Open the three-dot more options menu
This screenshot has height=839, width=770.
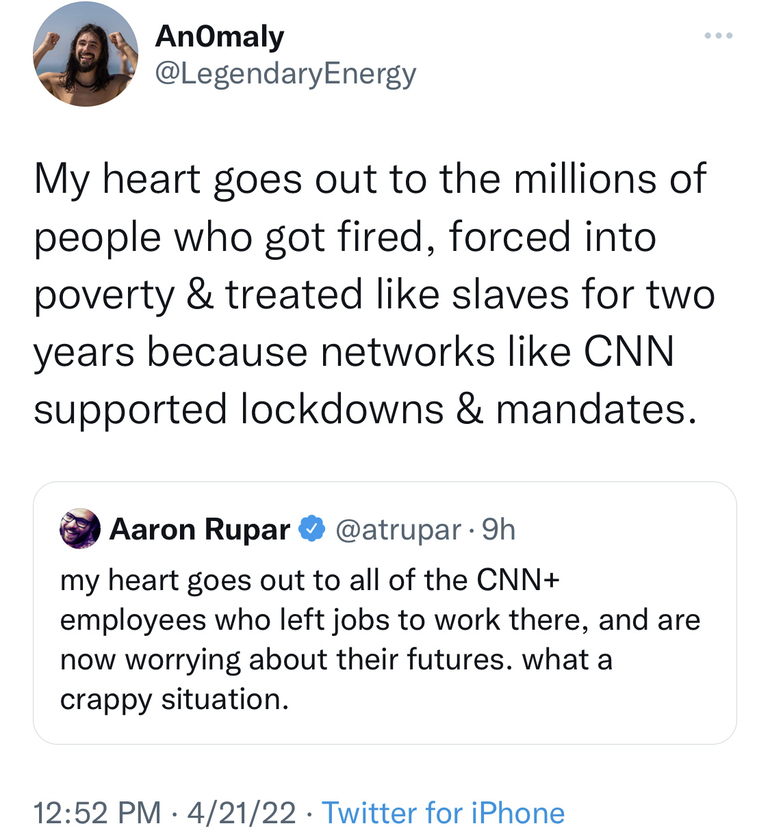[x=718, y=37]
